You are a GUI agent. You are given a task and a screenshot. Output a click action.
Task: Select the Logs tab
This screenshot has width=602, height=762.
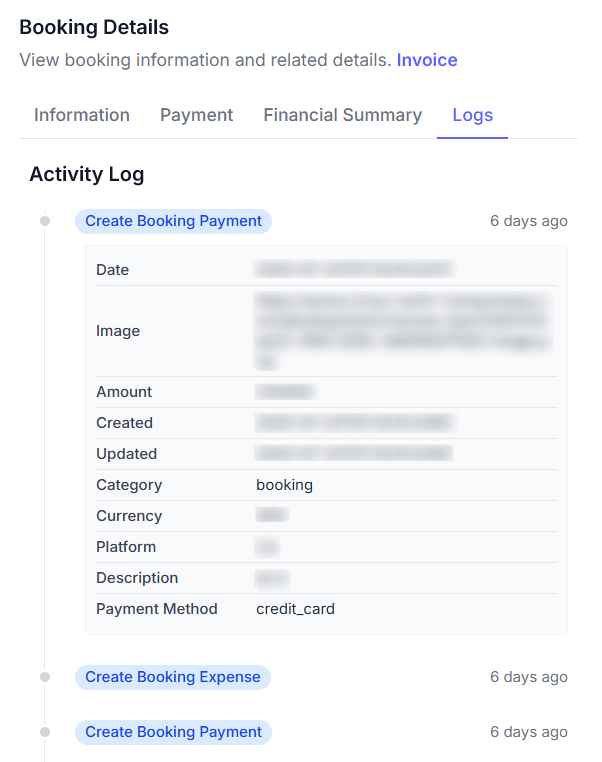click(x=472, y=115)
